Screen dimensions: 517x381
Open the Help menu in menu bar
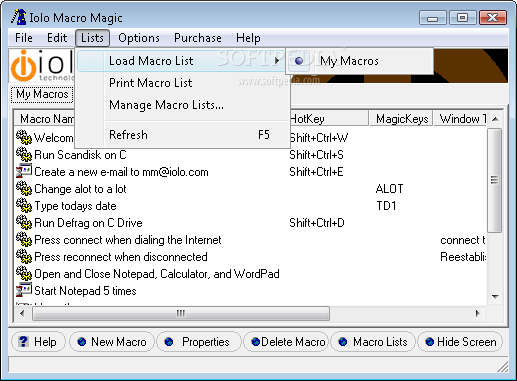point(248,38)
